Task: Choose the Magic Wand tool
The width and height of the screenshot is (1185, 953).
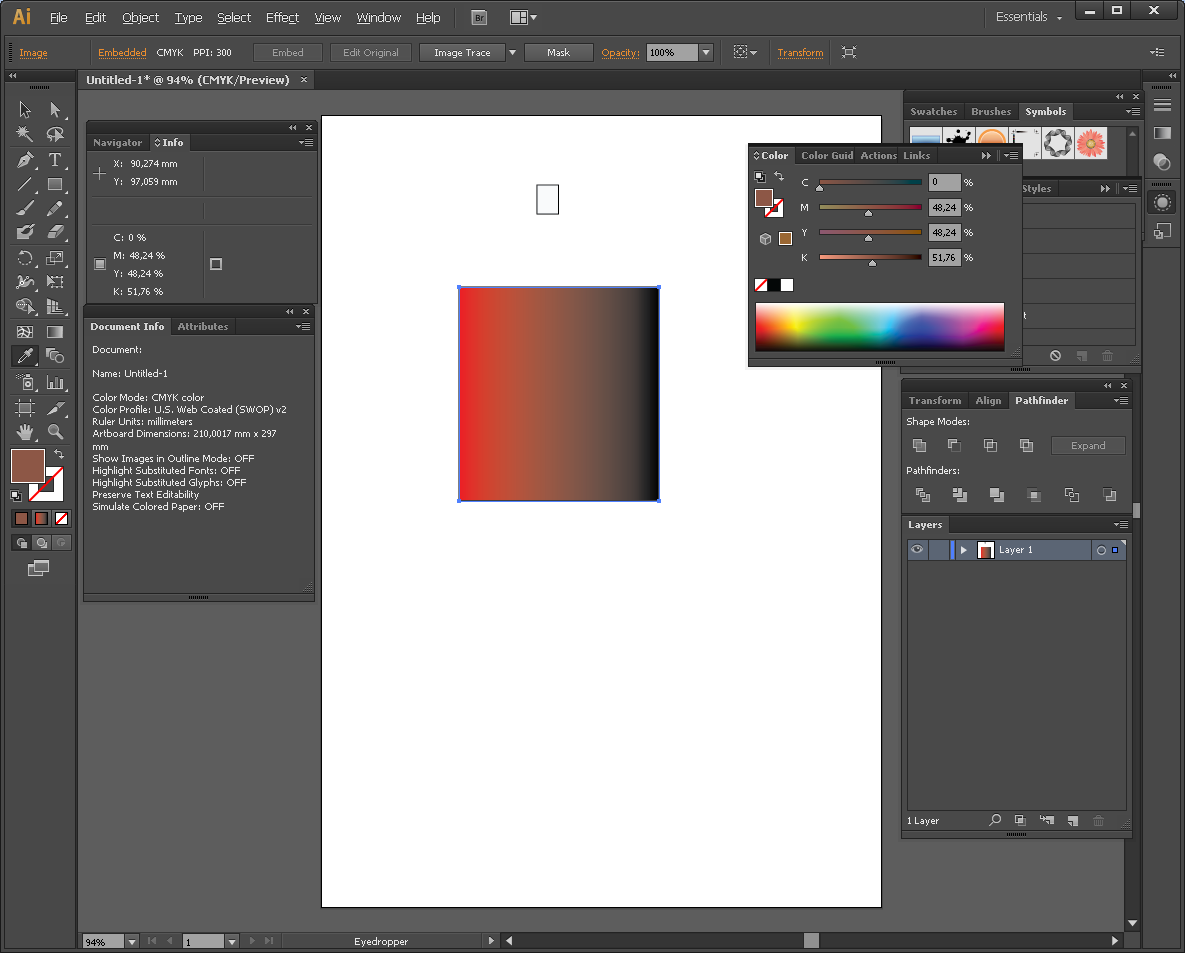Action: coord(25,134)
